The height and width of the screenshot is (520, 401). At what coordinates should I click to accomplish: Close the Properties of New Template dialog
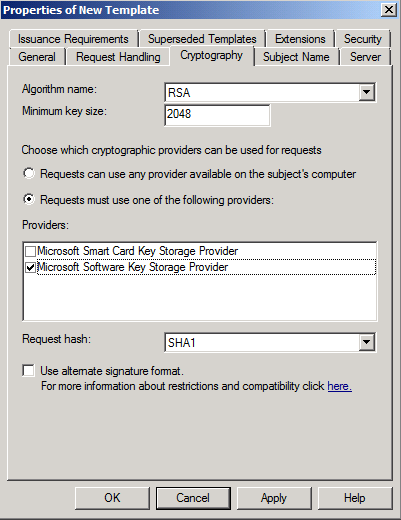click(389, 10)
